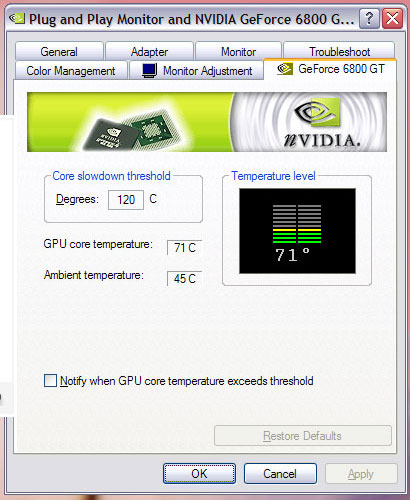The width and height of the screenshot is (410, 500).
Task: Confirm with the OK button
Action: pos(199,473)
